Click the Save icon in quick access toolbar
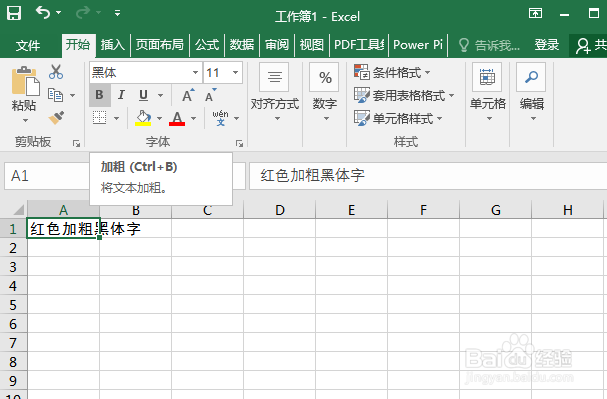 pyautogui.click(x=14, y=13)
